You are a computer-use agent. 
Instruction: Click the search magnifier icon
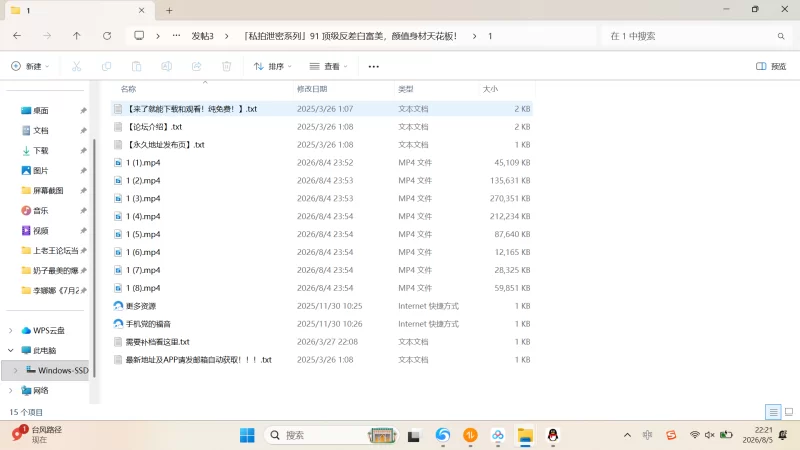(781, 36)
